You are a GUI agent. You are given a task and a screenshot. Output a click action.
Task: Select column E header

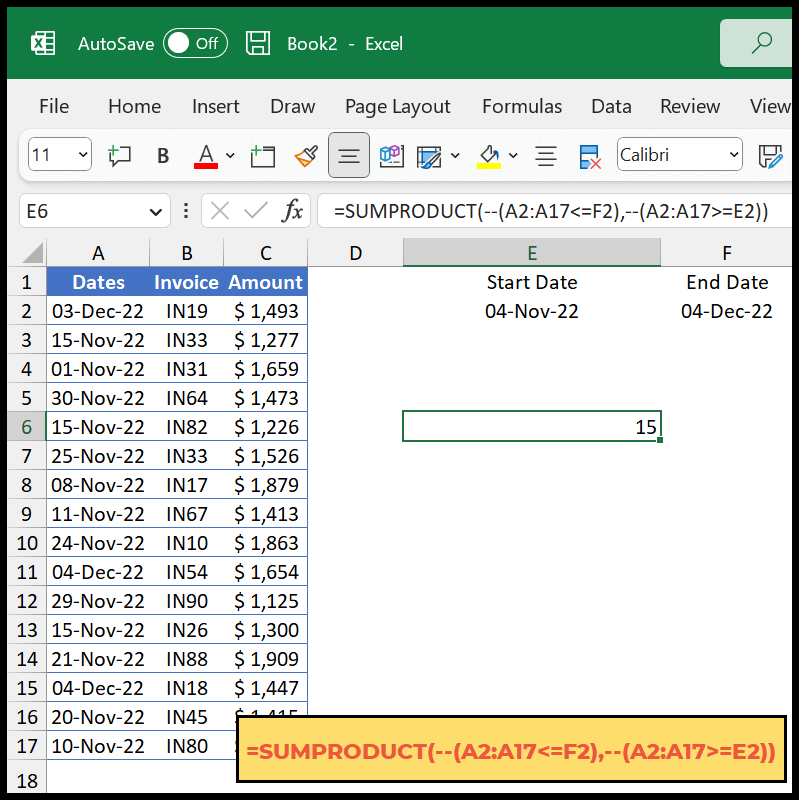point(532,253)
